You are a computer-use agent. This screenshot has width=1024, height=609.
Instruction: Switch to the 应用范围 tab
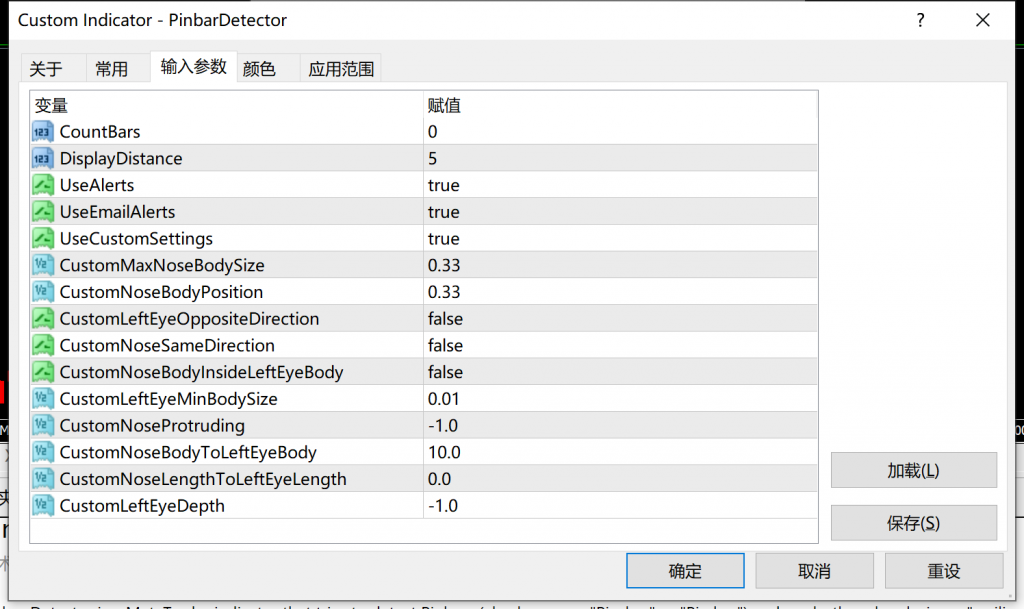[341, 69]
